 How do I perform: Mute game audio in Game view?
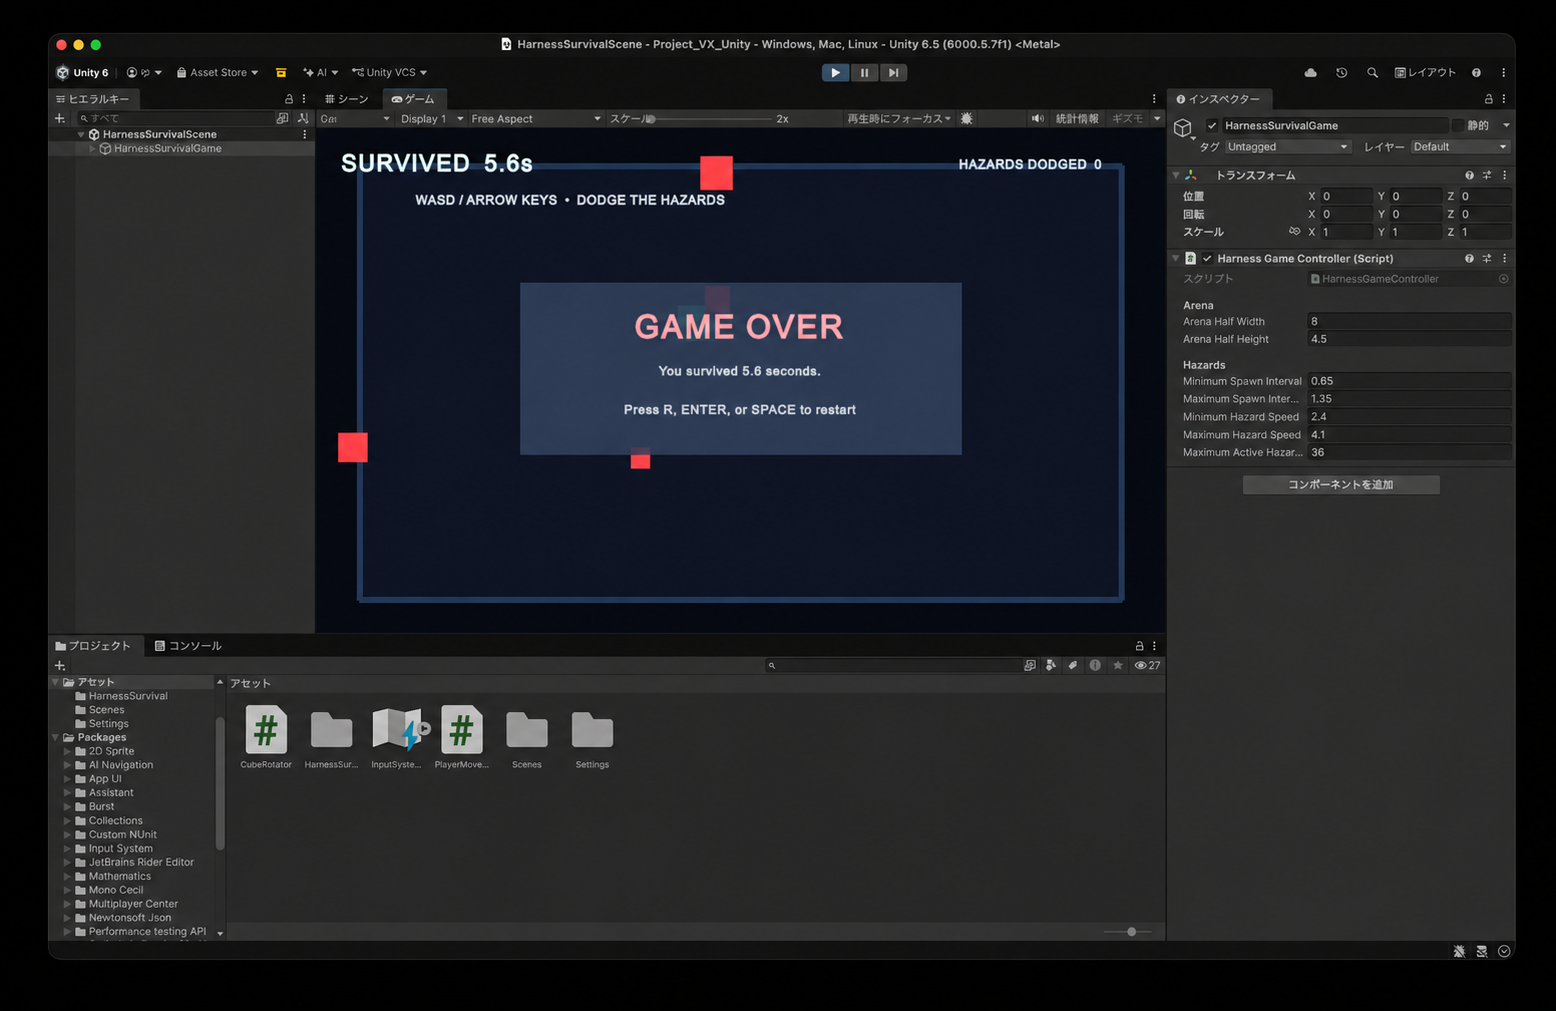pos(1037,118)
